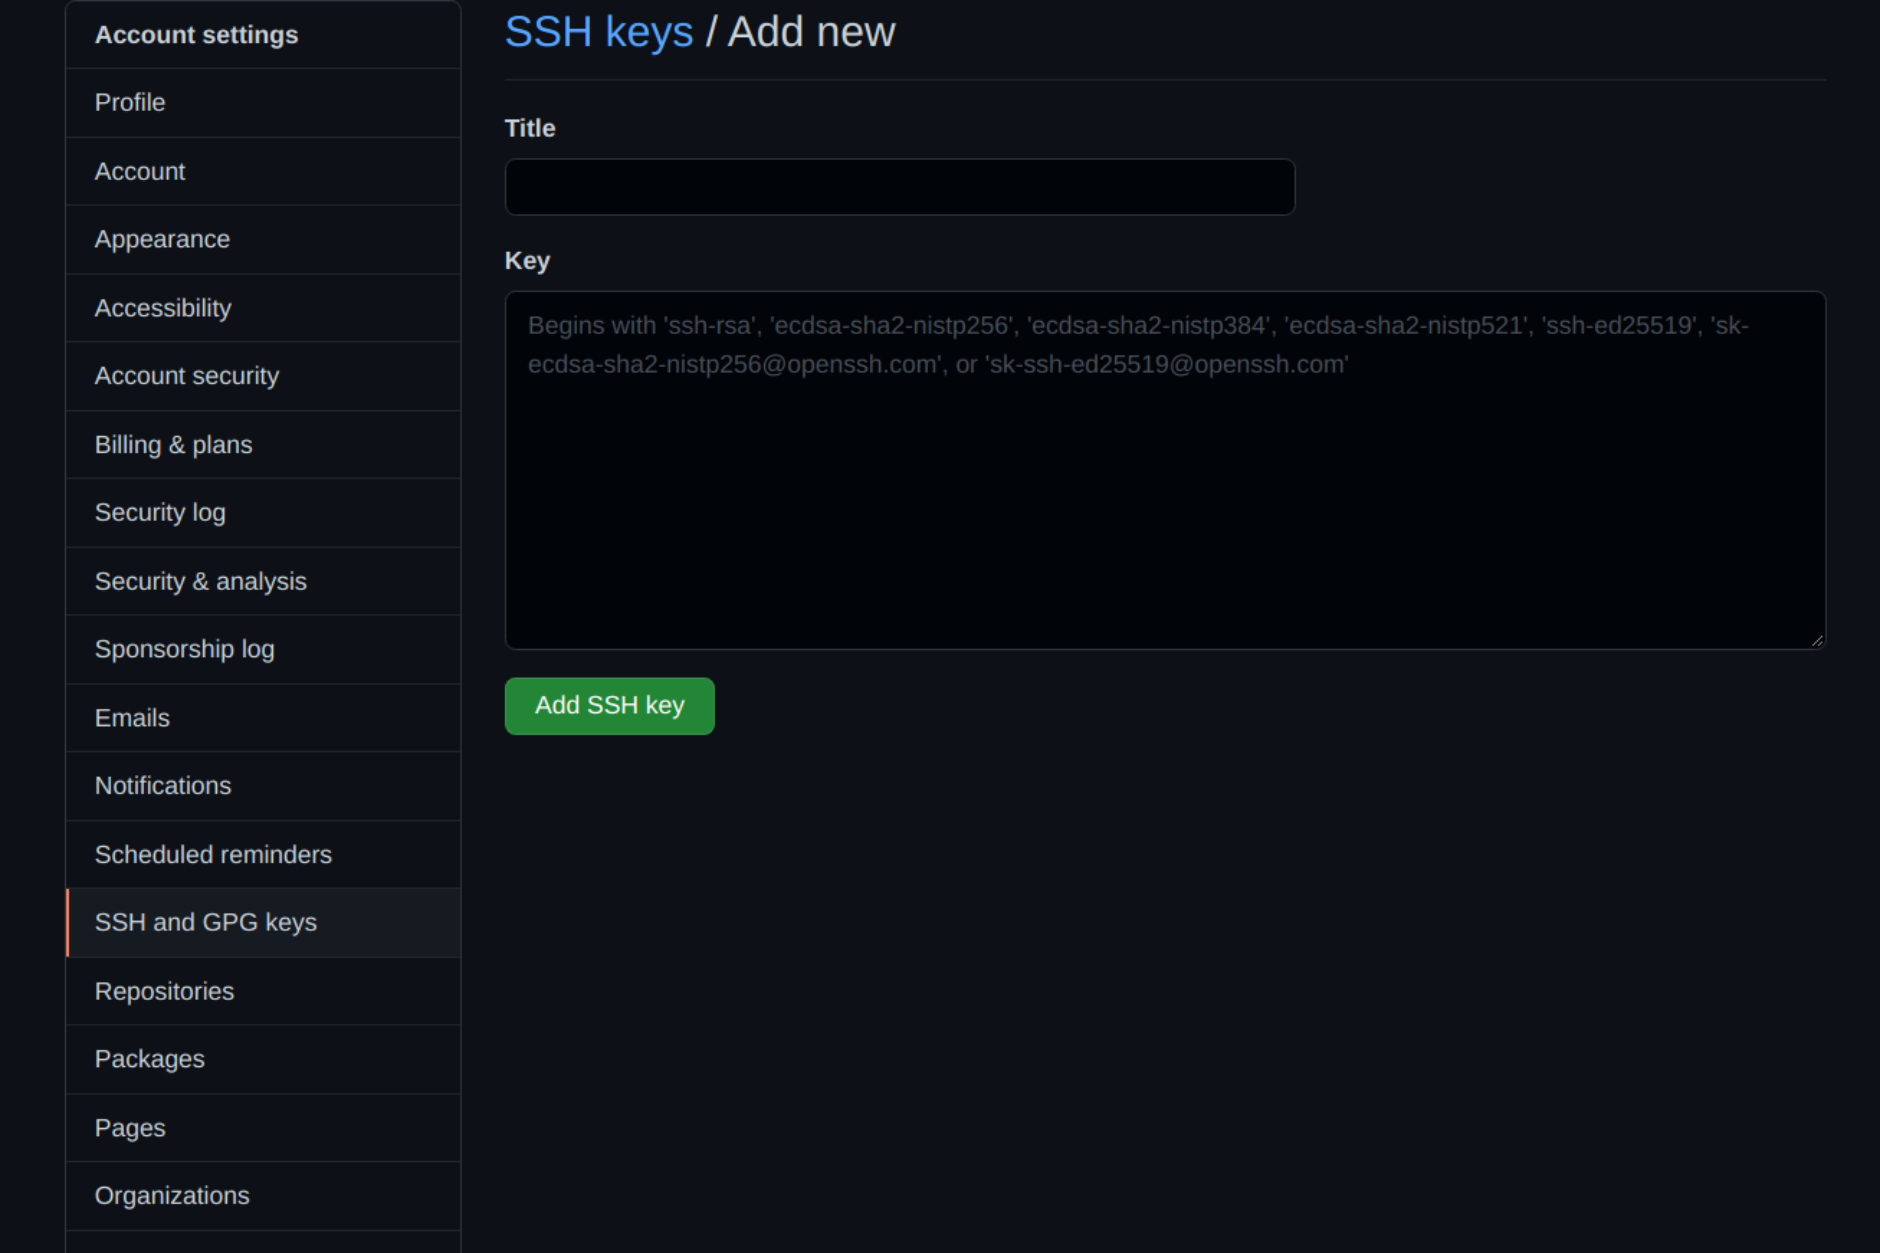1880x1253 pixels.
Task: Open the Emails settings page
Action: [x=131, y=717]
